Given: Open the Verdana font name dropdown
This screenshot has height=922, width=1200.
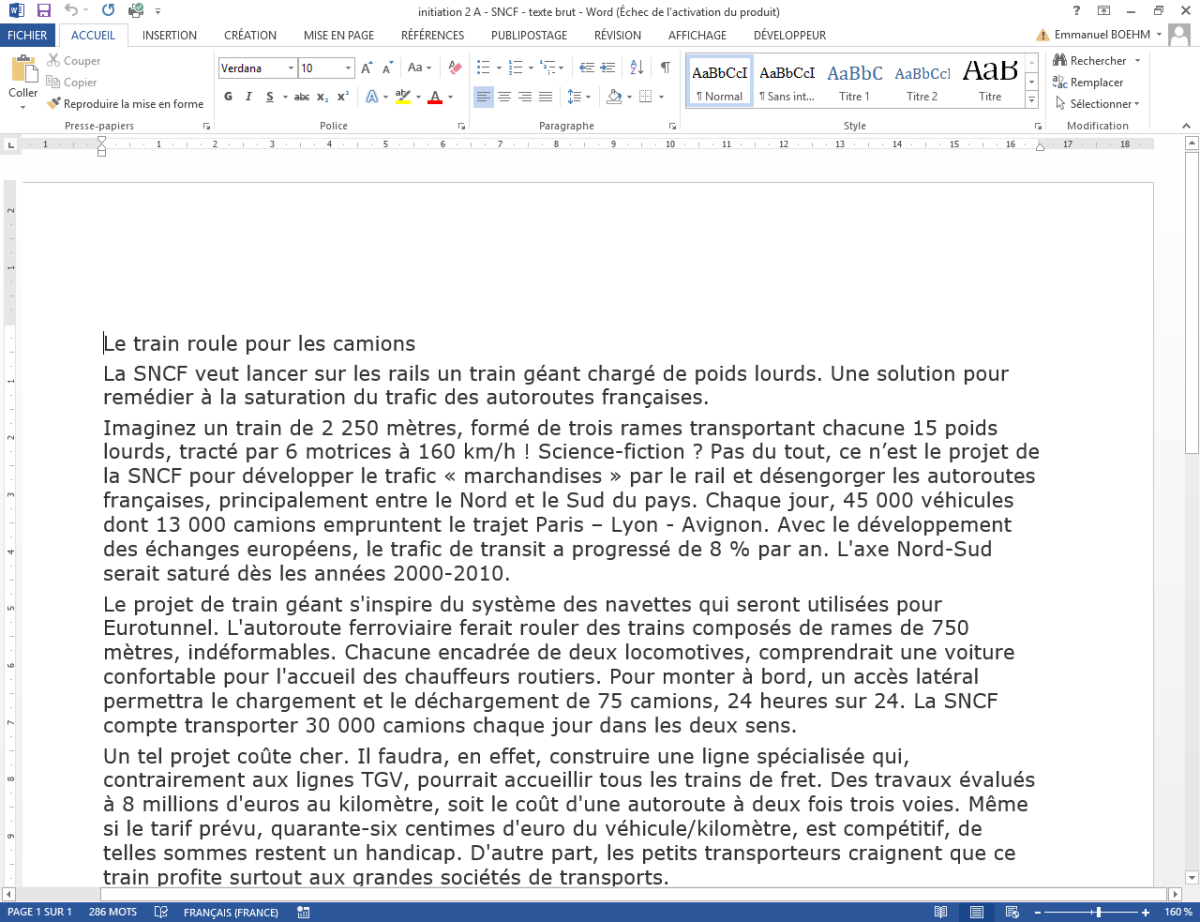Looking at the screenshot, I should pos(291,68).
